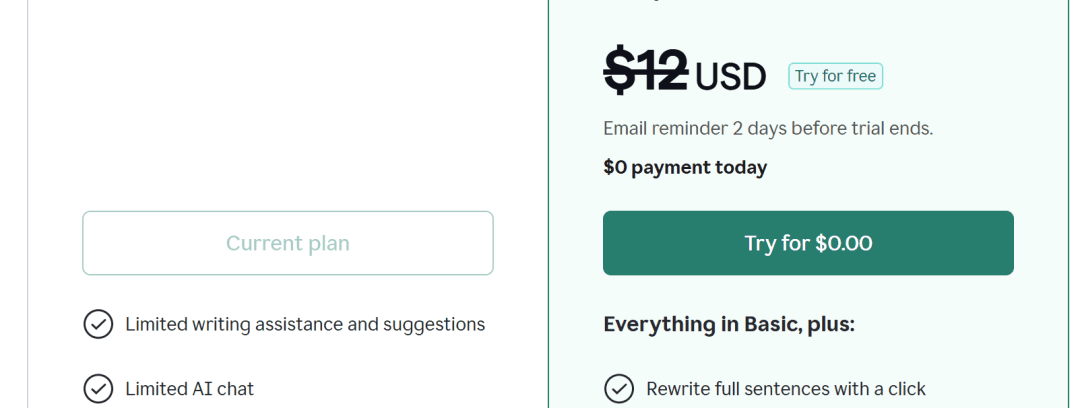This screenshot has width=1080, height=408.
Task: Click empty space above Current plan button
Action: (x=288, y=120)
